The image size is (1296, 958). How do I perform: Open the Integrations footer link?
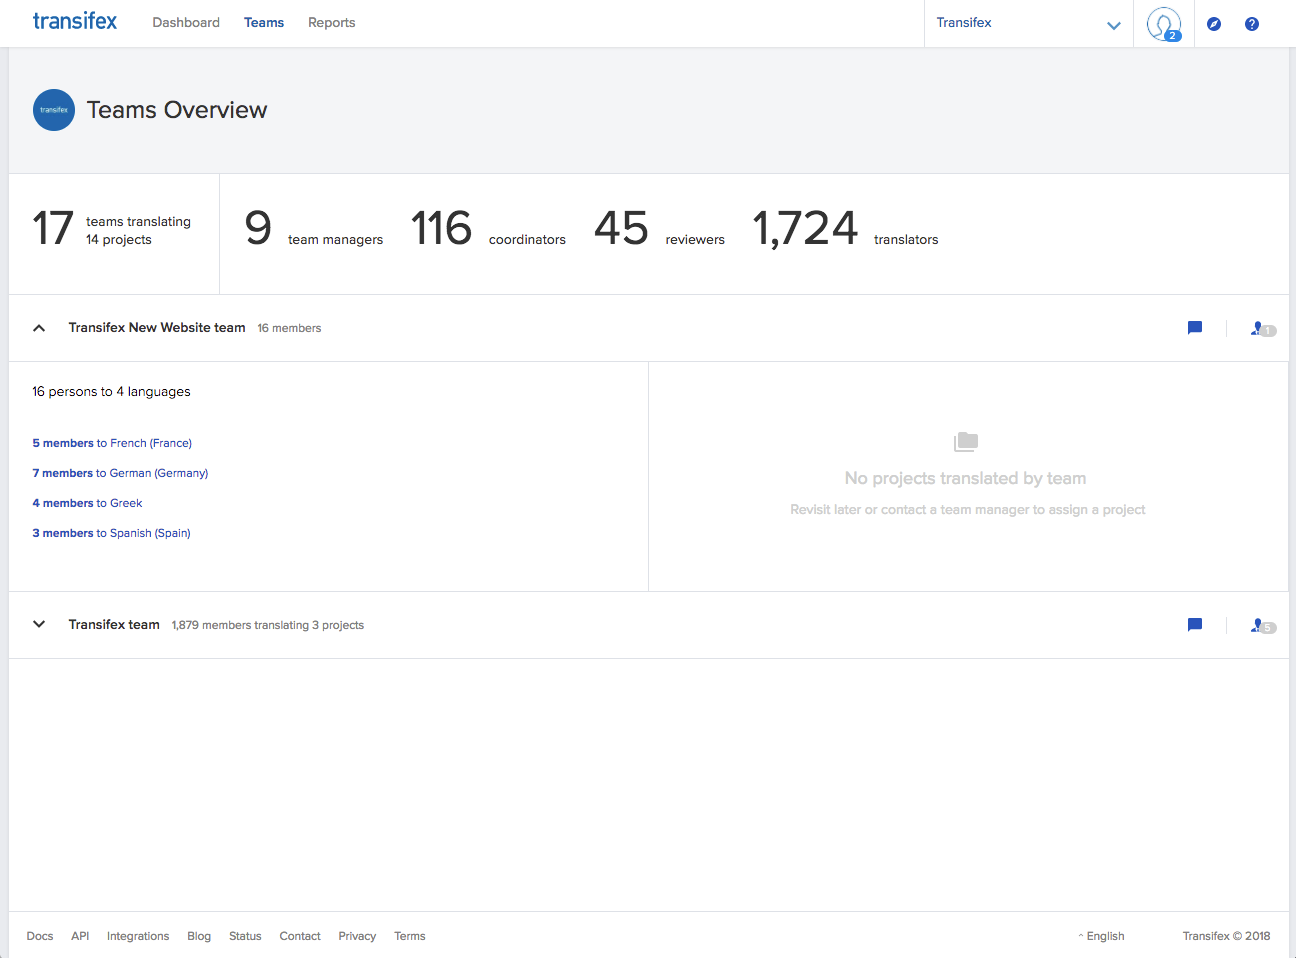(138, 936)
